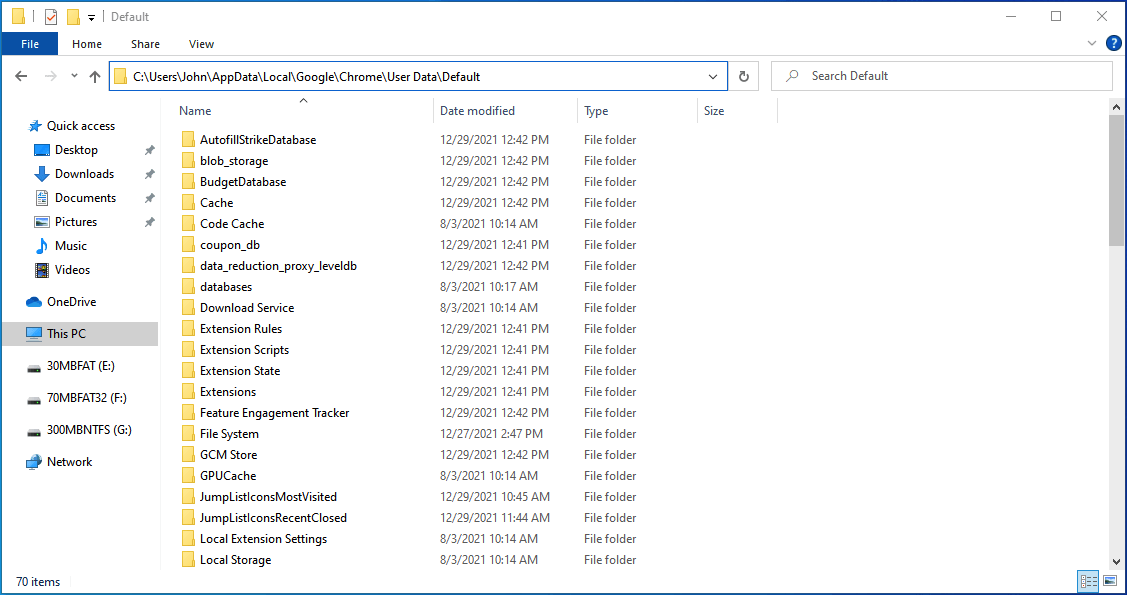Refresh the current folder view
Screen dimensions: 1127x595
point(743,76)
